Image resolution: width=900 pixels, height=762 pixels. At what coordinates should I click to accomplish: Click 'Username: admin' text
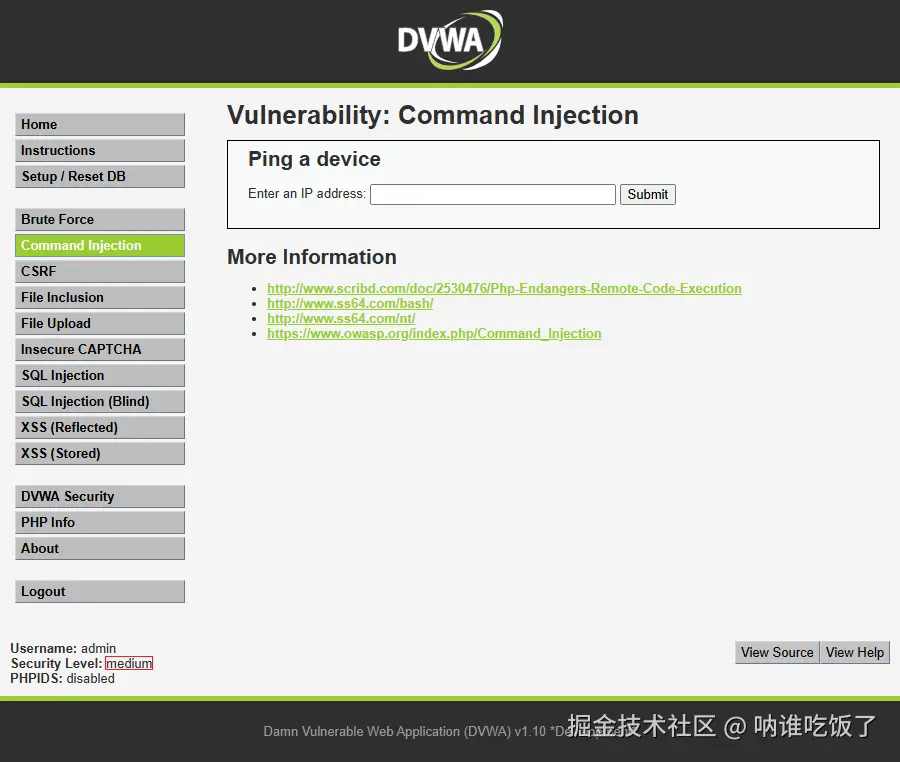pos(63,648)
